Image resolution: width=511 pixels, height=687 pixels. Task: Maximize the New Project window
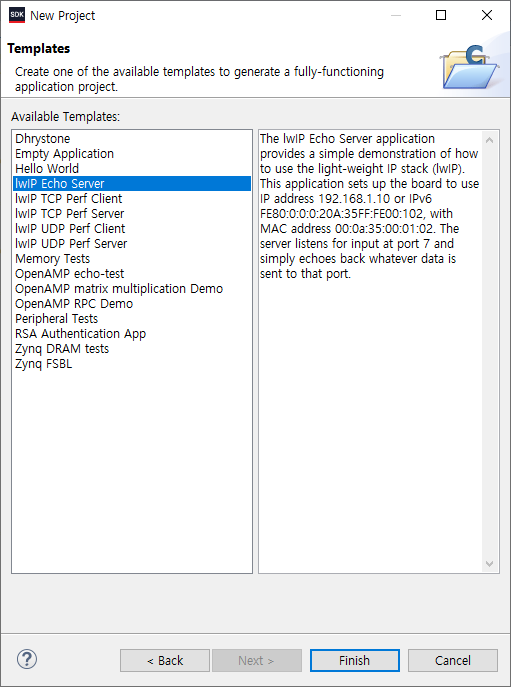441,15
